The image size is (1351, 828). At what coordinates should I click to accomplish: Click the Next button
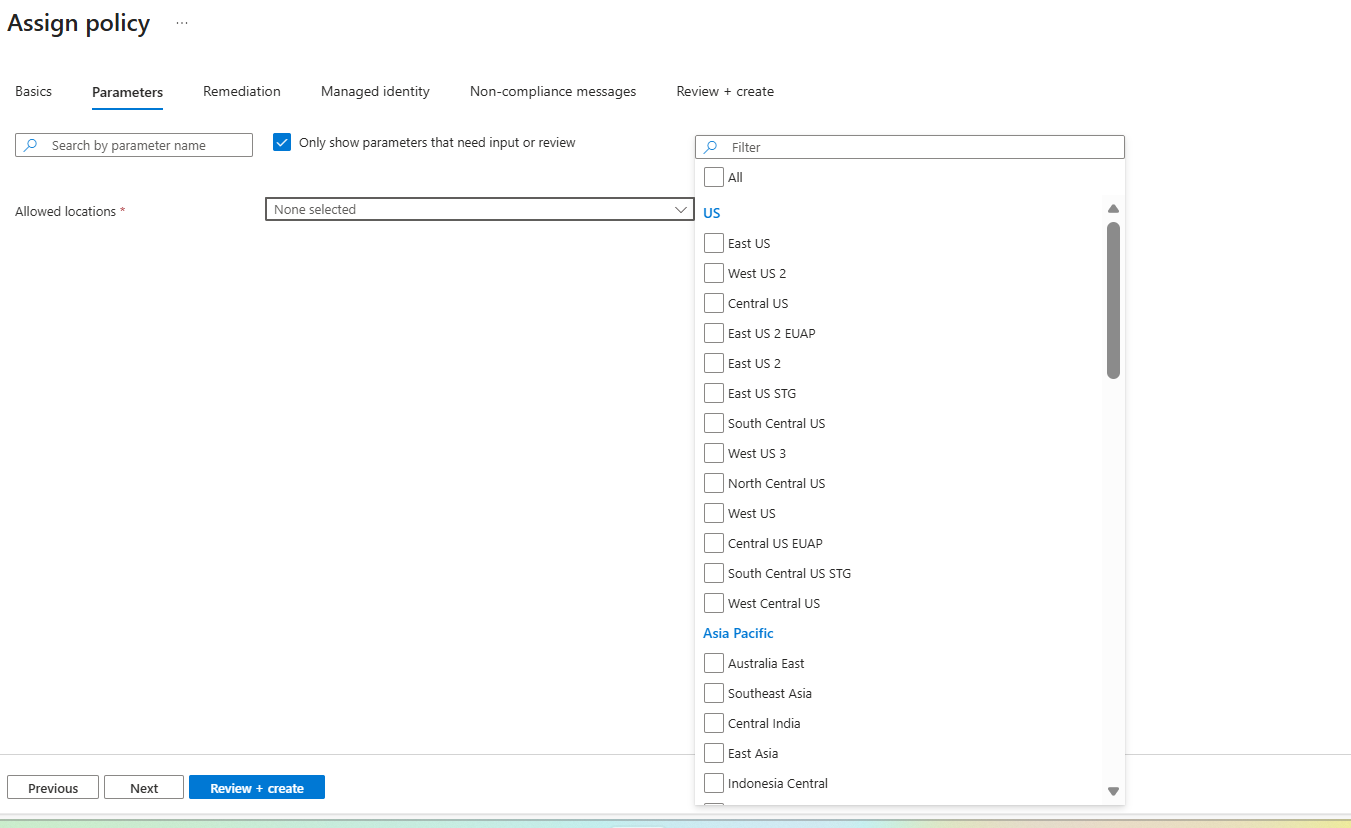tap(144, 788)
